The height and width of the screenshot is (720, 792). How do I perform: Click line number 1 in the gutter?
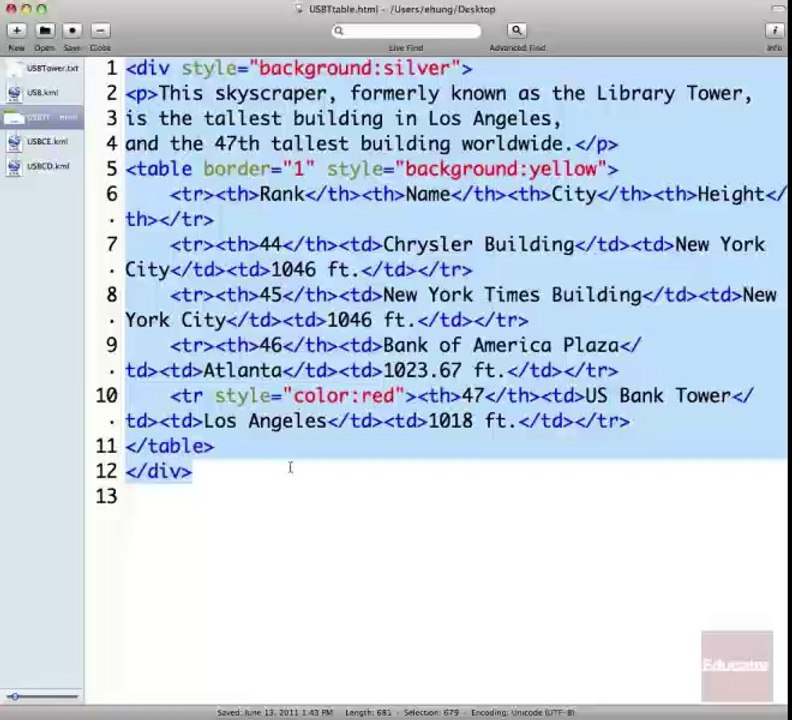coord(112,68)
